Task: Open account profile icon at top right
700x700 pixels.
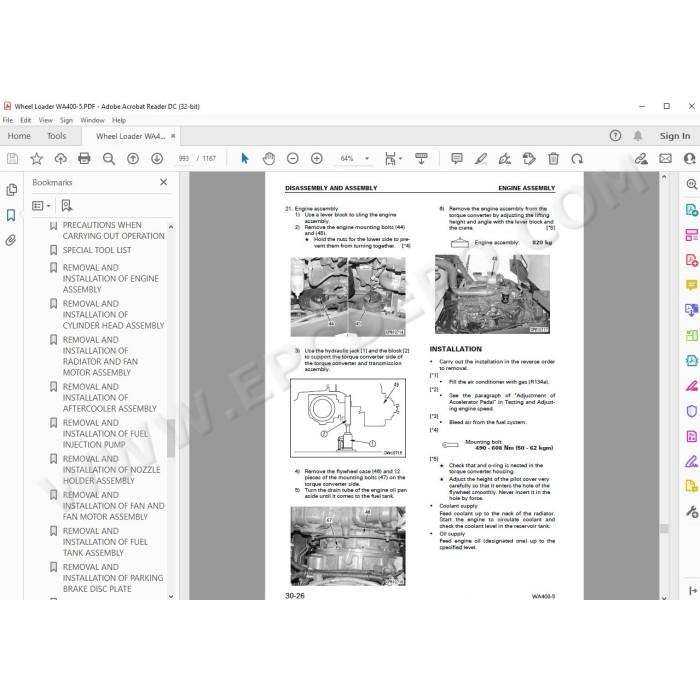Action: (690, 158)
